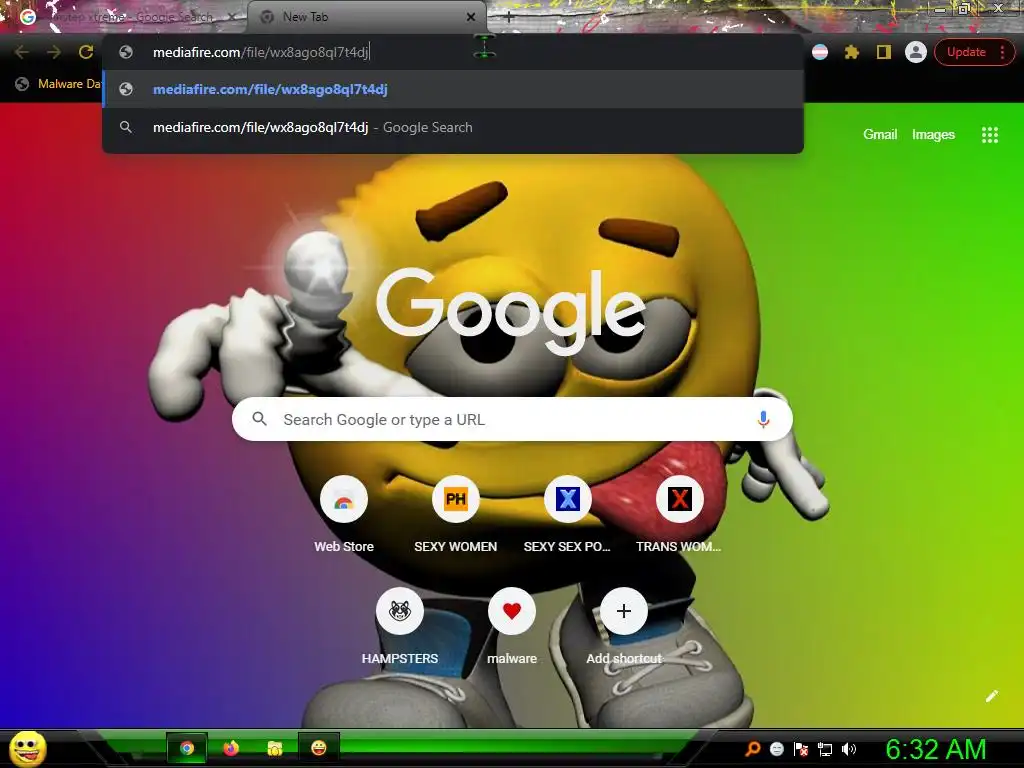Open the Extensions puzzle piece icon

852,52
